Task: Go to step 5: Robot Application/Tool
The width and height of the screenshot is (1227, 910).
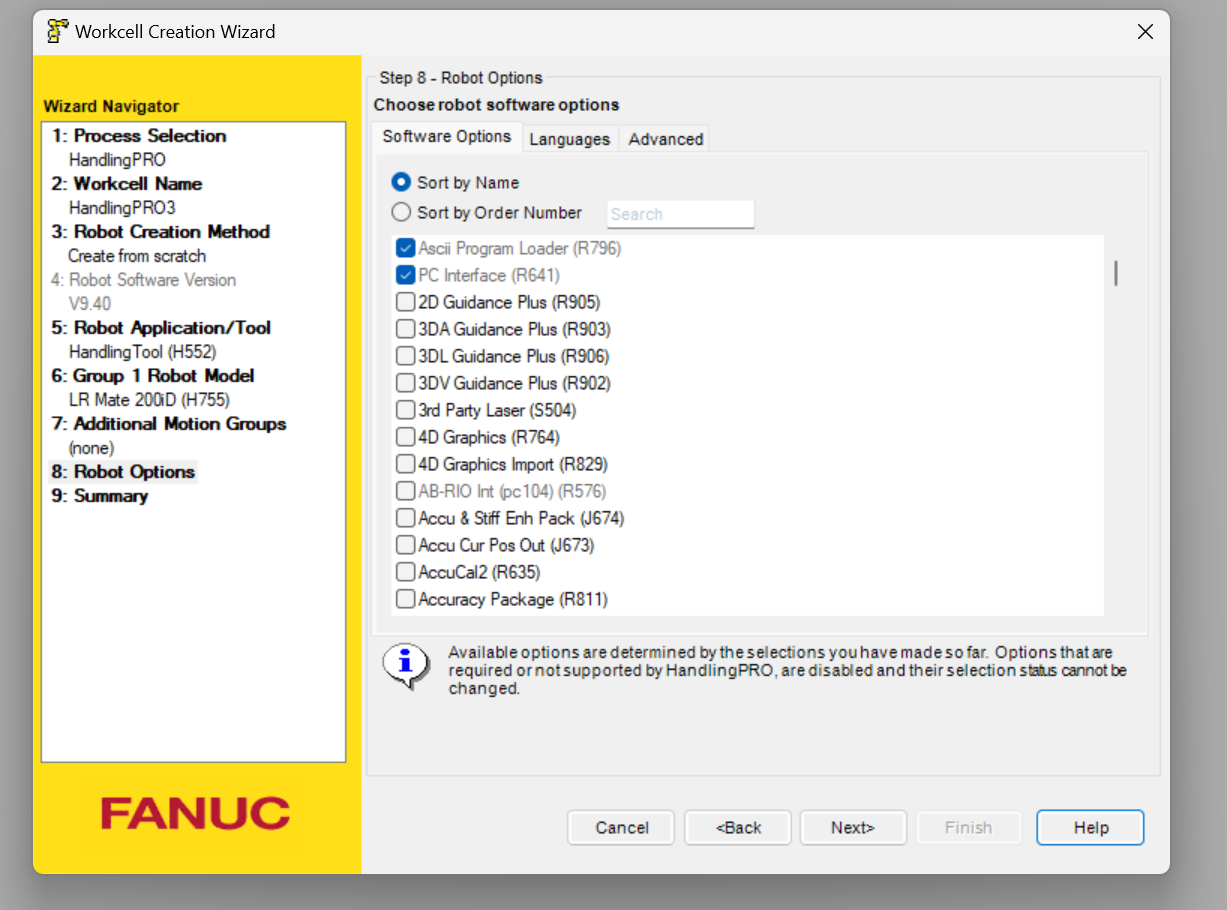Action: pyautogui.click(x=161, y=328)
